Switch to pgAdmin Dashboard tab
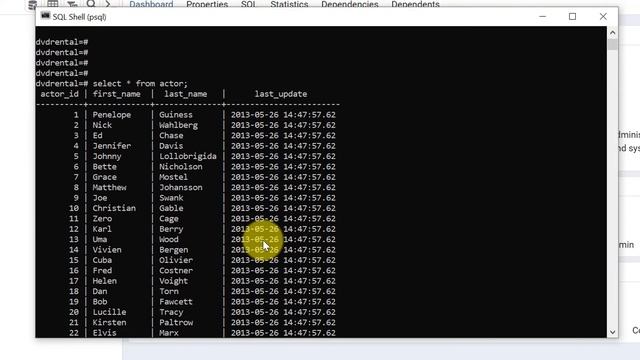 tap(151, 4)
